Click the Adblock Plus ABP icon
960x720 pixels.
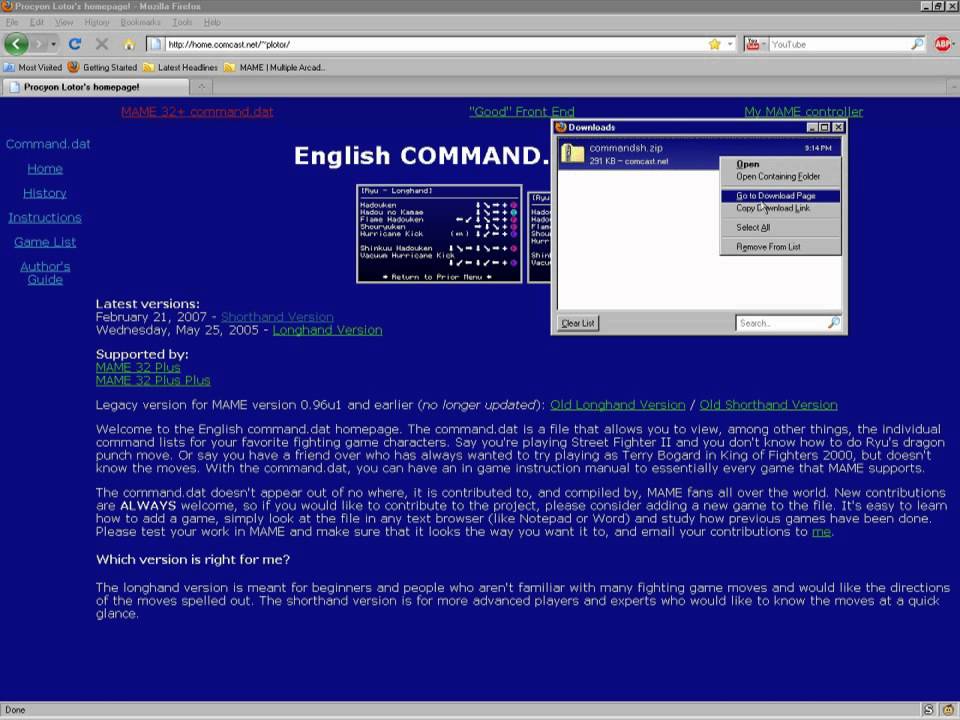click(x=943, y=44)
